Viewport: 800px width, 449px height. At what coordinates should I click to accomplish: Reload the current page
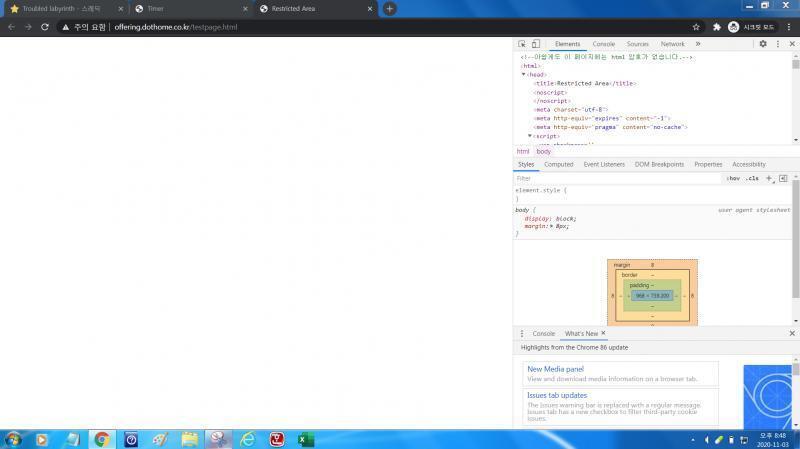click(45, 27)
